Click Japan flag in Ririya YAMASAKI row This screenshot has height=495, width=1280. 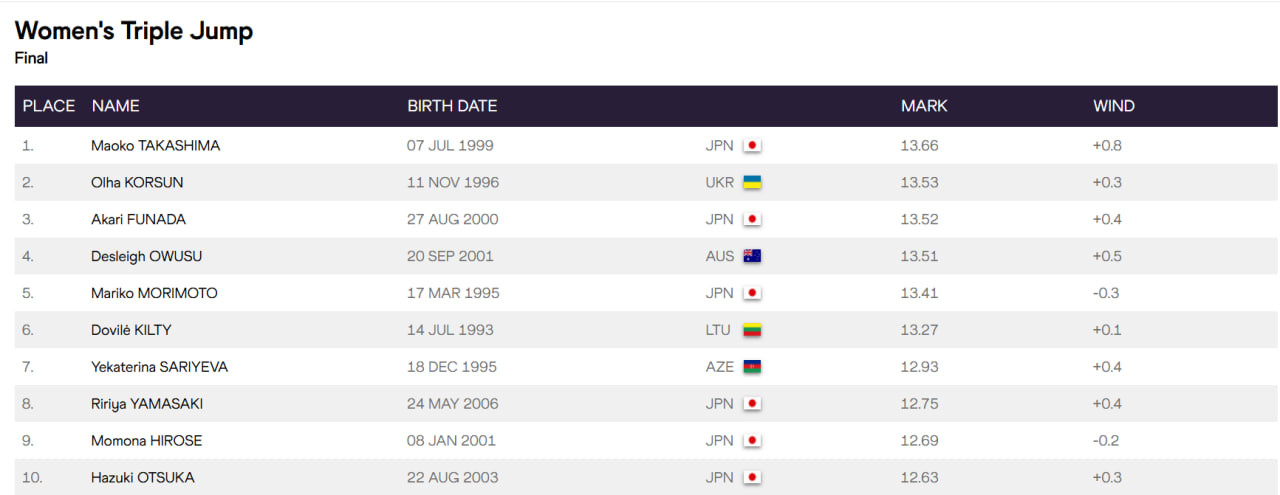[x=752, y=404]
